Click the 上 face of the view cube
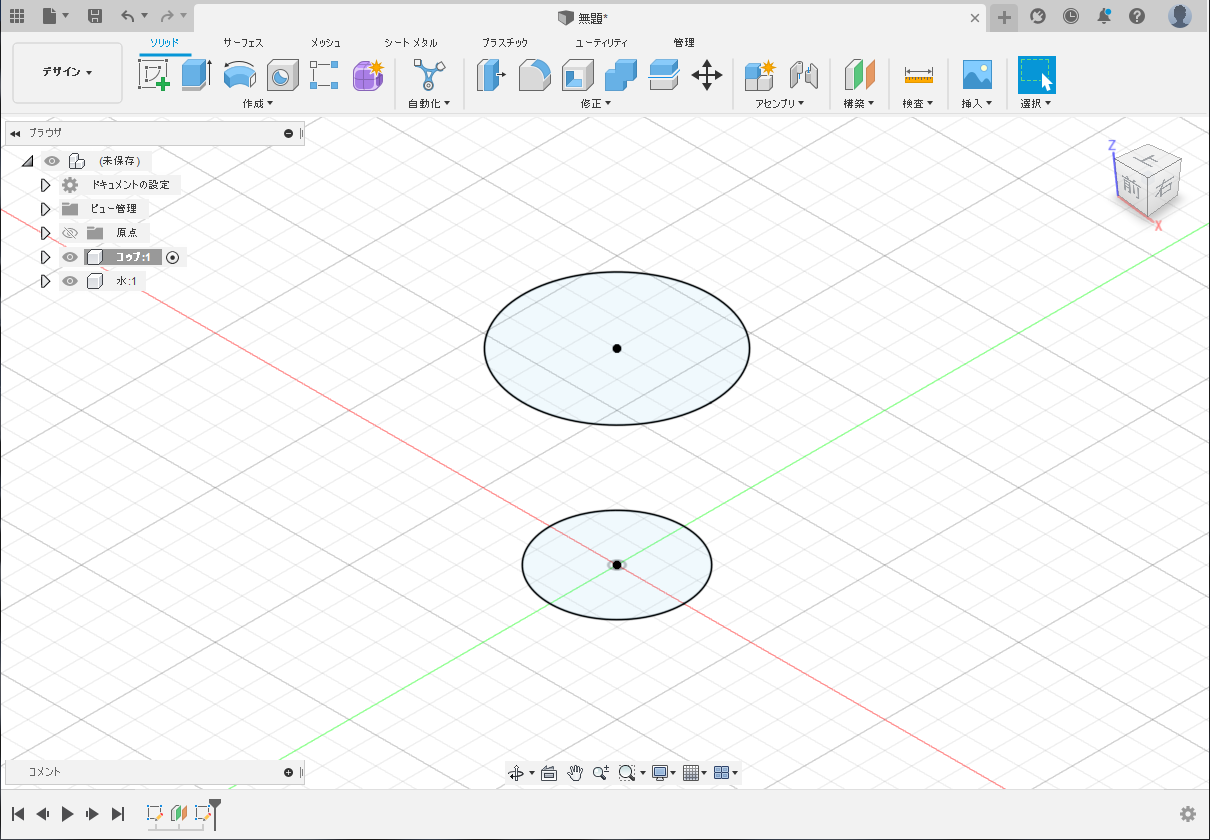 pos(1150,160)
